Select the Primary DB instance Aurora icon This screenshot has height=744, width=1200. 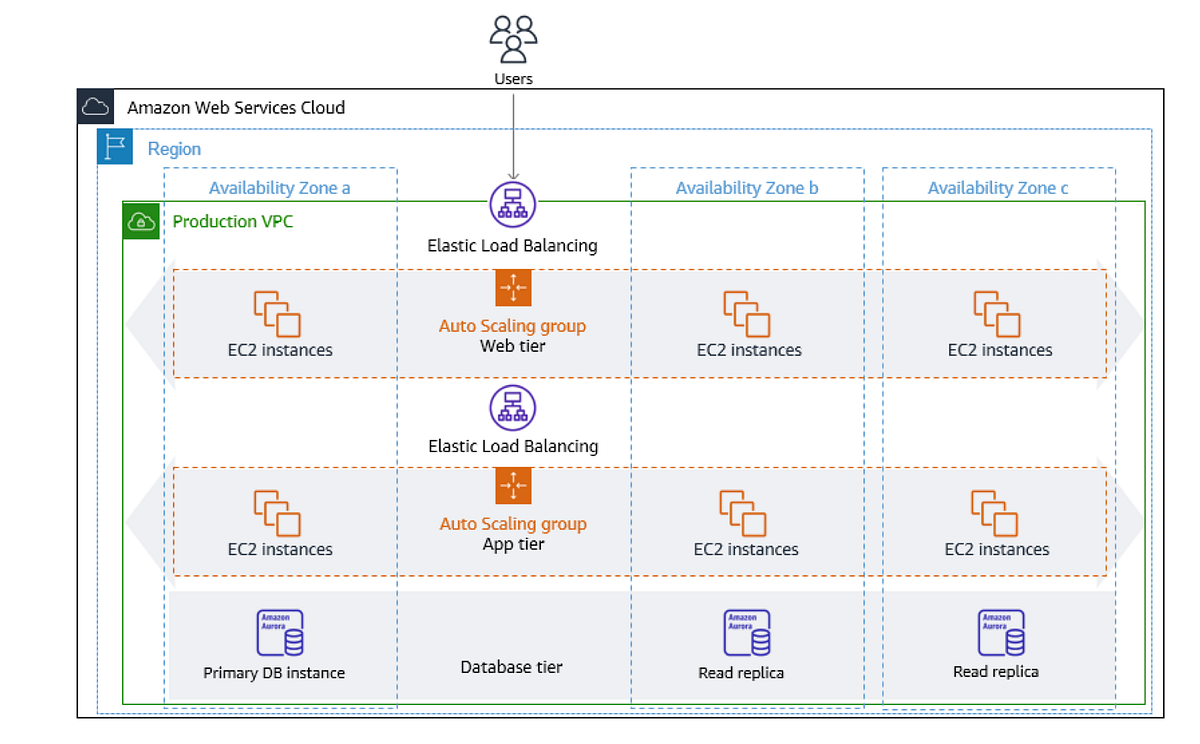coord(280,633)
